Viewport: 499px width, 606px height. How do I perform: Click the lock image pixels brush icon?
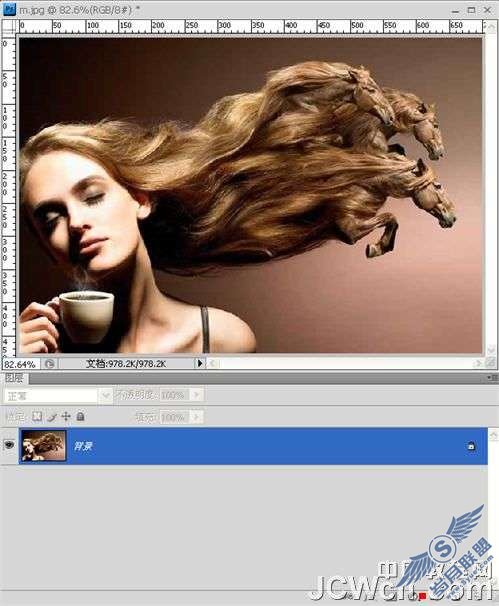point(52,417)
